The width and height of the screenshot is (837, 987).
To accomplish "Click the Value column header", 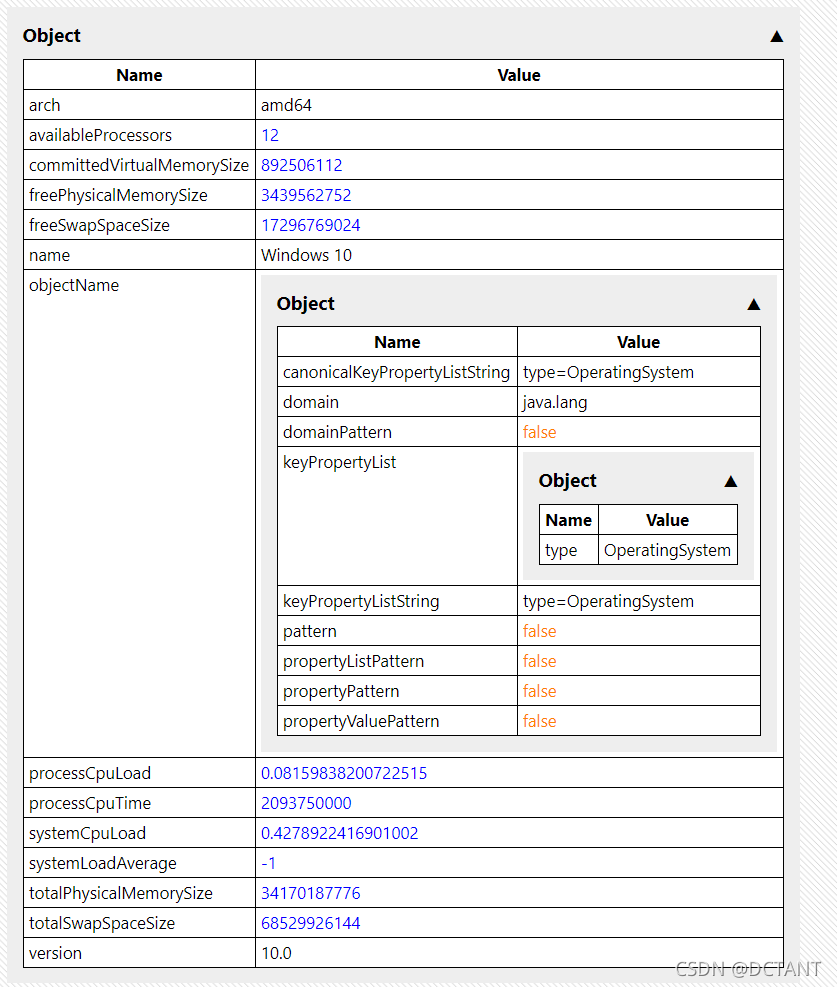I will coord(518,74).
